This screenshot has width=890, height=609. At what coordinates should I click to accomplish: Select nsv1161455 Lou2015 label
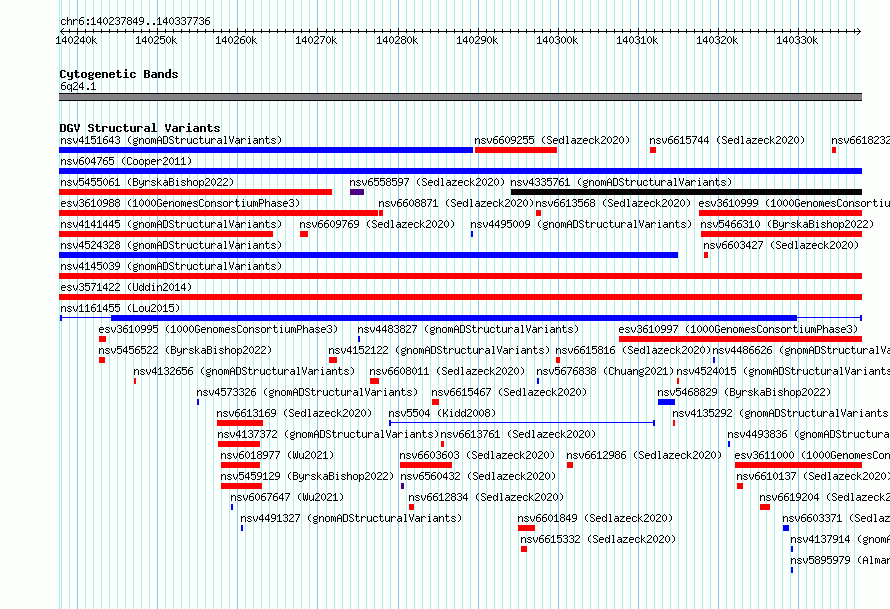tap(120, 308)
